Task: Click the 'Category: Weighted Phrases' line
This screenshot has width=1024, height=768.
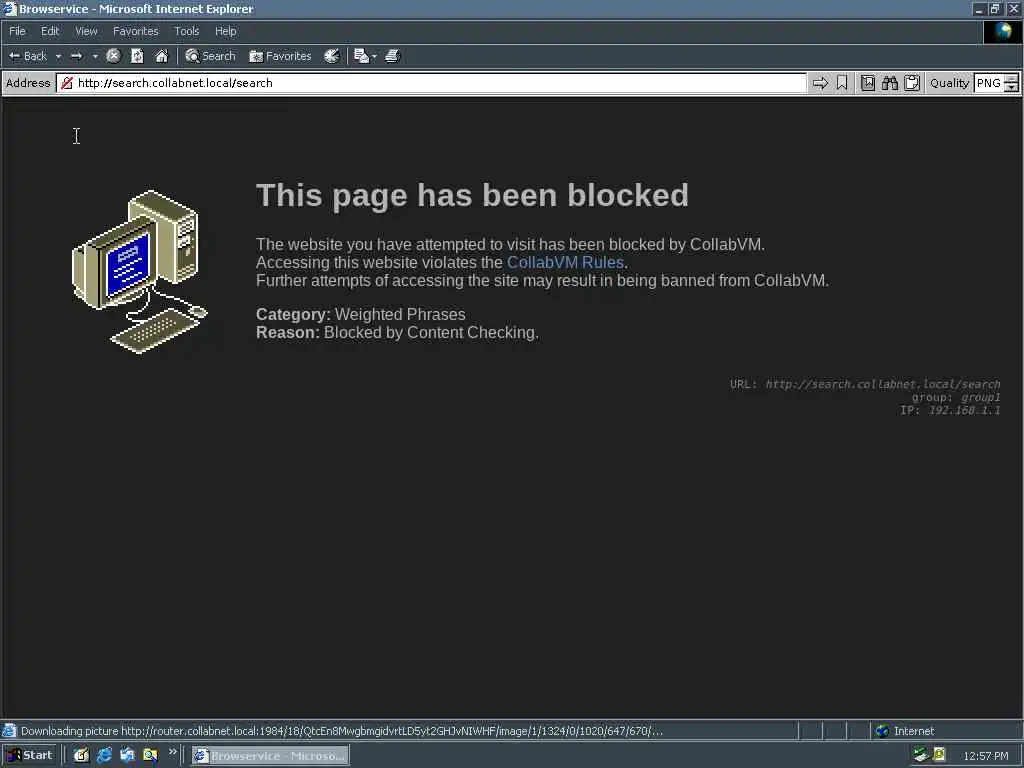Action: (x=360, y=315)
